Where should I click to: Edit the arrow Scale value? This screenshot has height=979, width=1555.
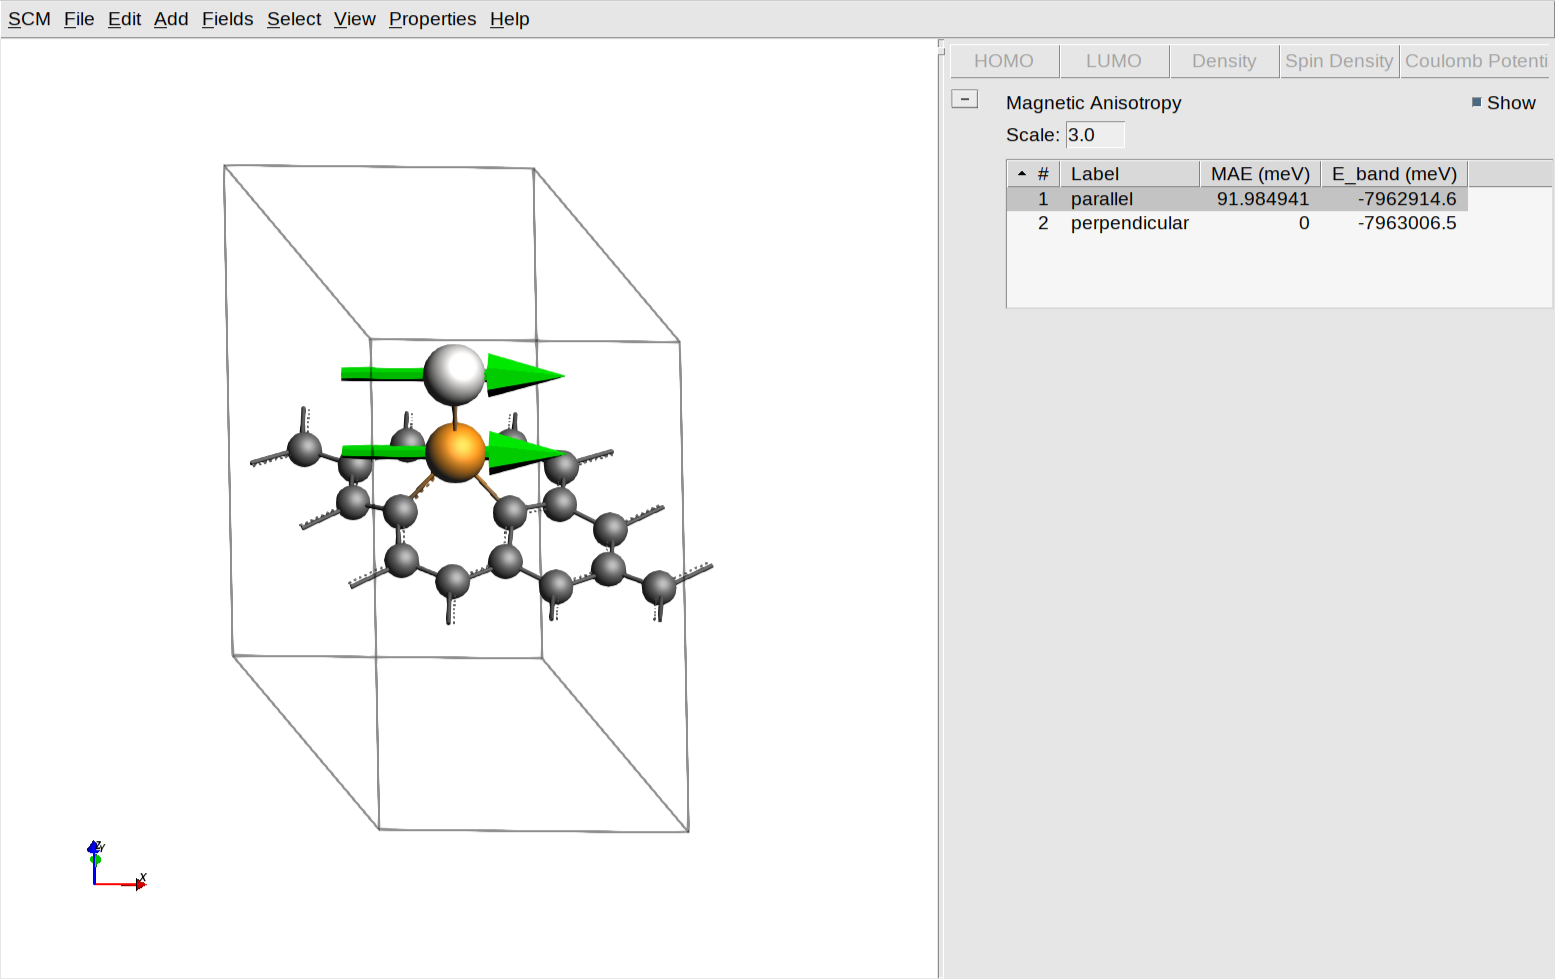tap(1094, 134)
